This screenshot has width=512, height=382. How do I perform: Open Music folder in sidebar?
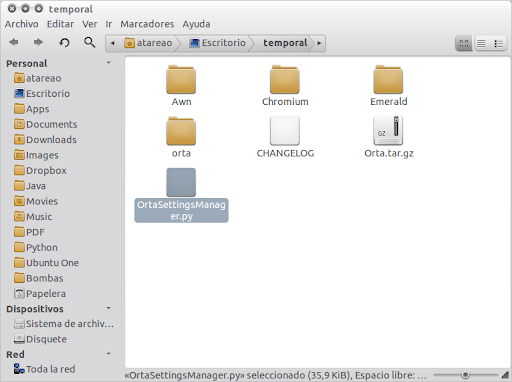pos(33,216)
